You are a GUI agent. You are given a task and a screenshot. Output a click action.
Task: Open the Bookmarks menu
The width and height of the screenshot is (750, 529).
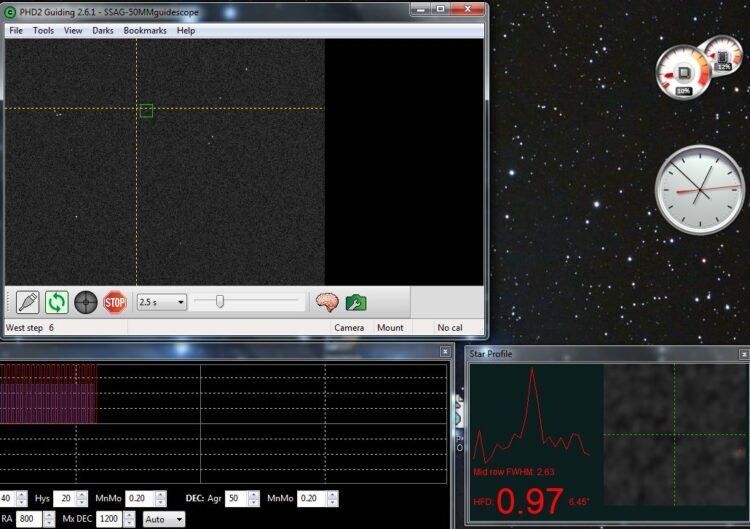coord(145,31)
